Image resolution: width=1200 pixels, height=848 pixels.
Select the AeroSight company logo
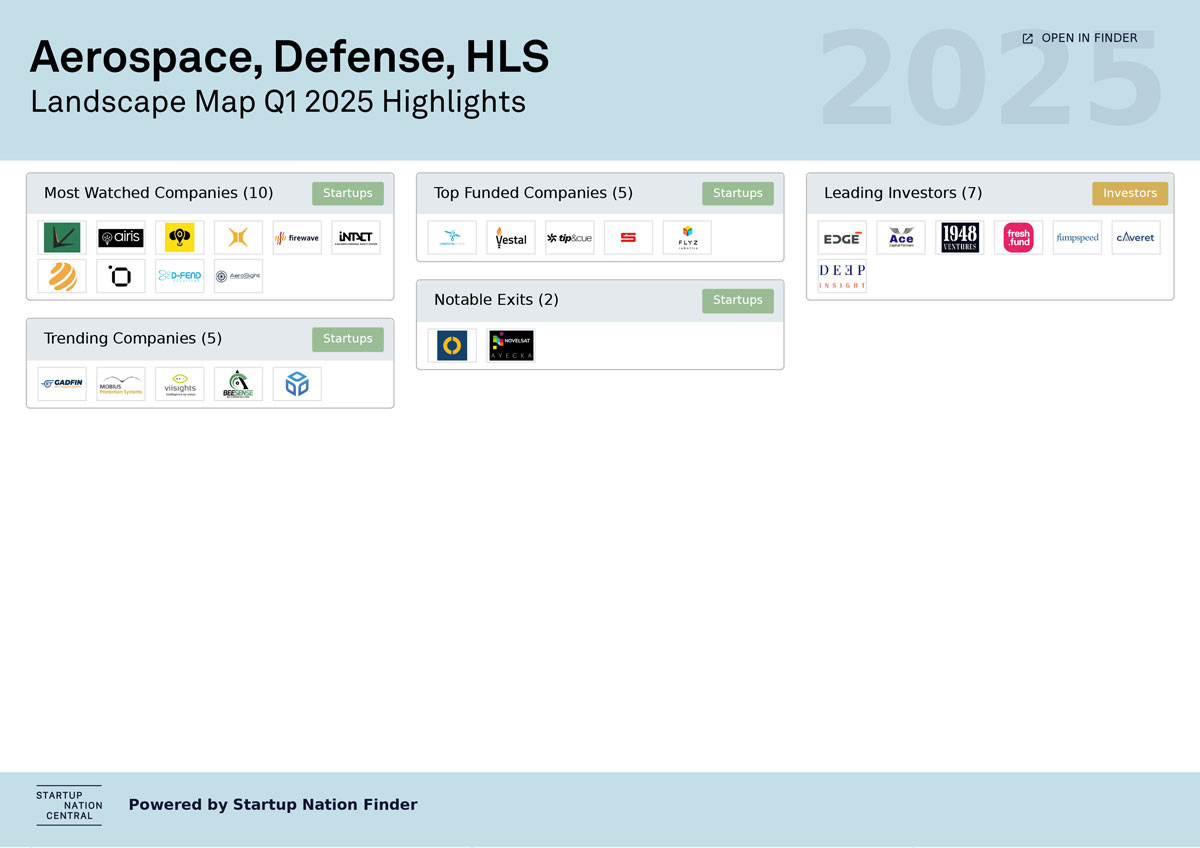(238, 276)
